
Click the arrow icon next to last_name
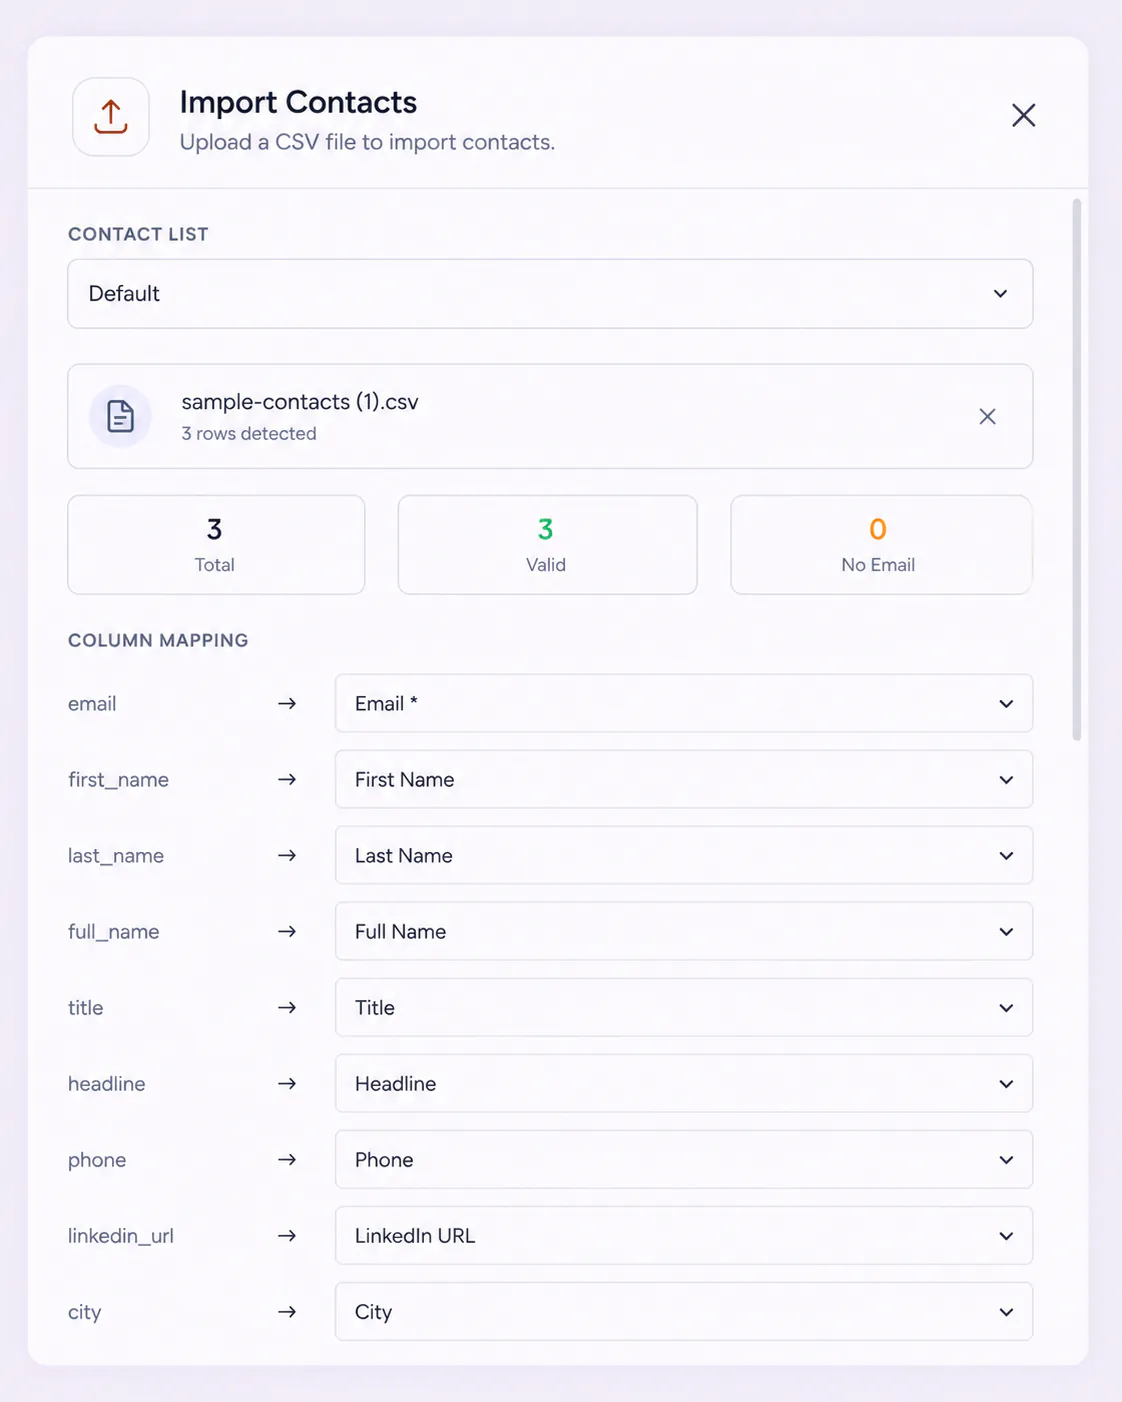coord(287,856)
